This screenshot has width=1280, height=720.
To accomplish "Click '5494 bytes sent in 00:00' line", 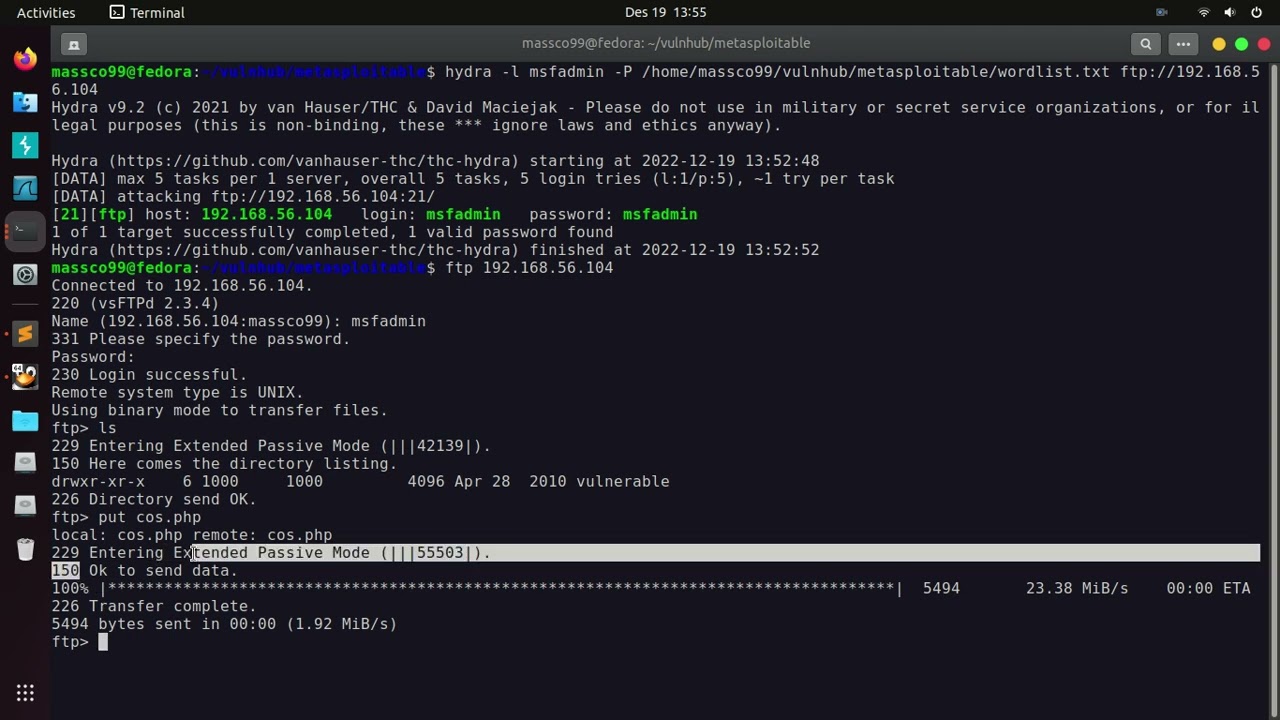I will pos(224,624).
